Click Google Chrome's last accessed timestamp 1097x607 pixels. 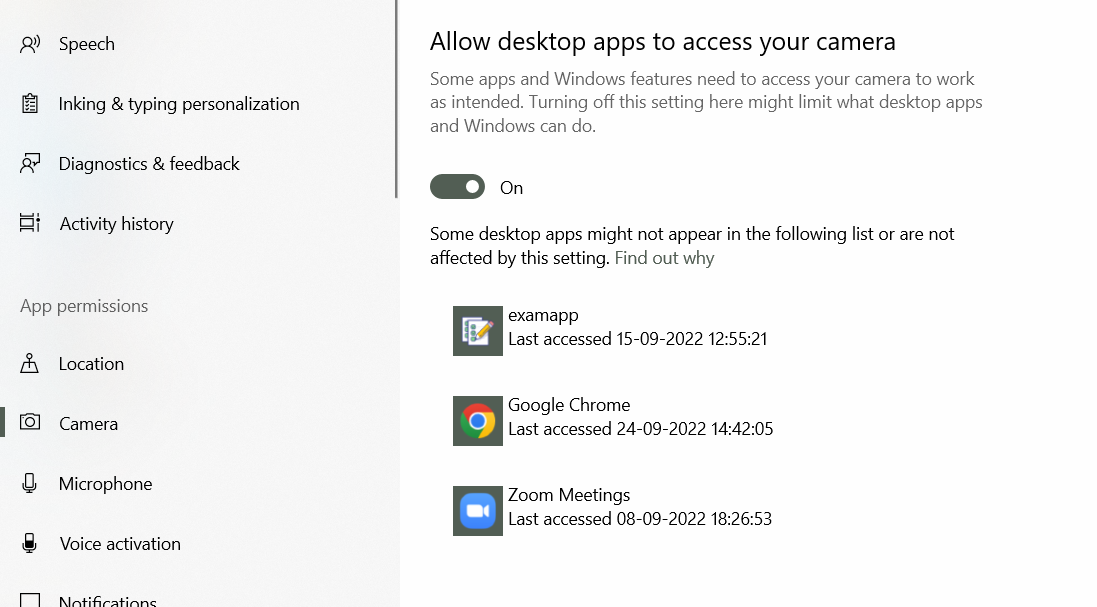pyautogui.click(x=640, y=429)
